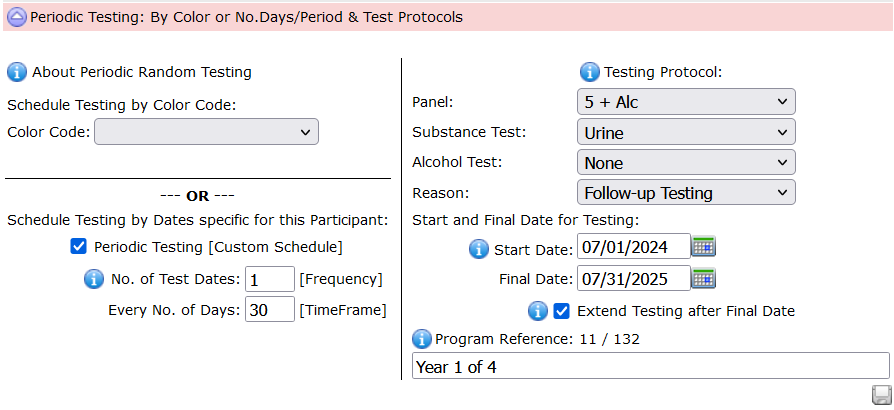
Task: Save settings with the floppy disk icon
Action: [881, 395]
